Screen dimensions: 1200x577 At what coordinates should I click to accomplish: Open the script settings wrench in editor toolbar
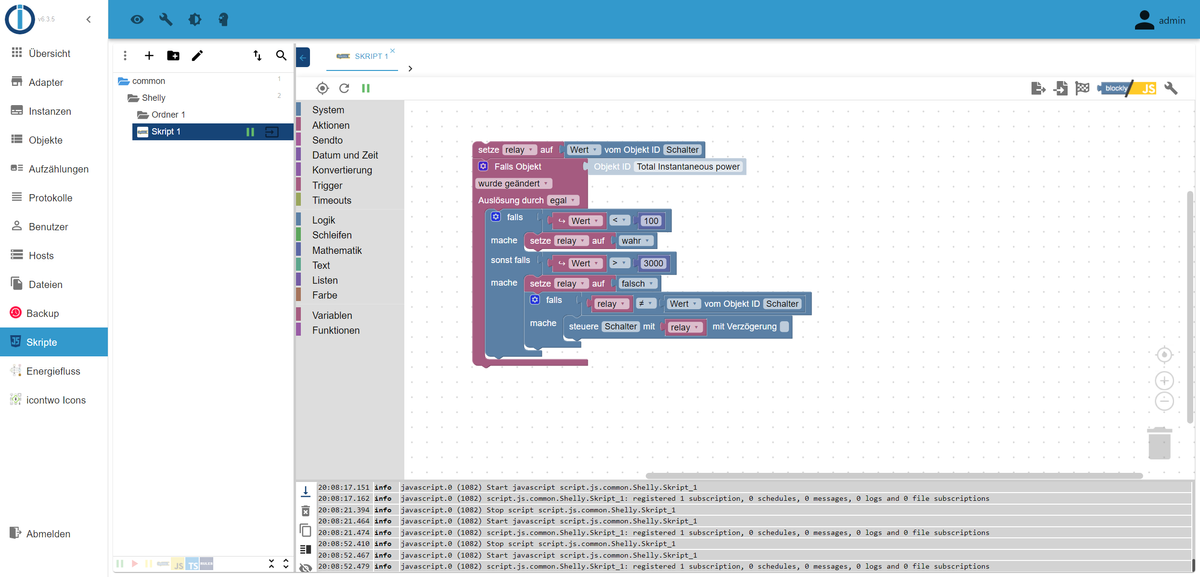pos(1171,89)
